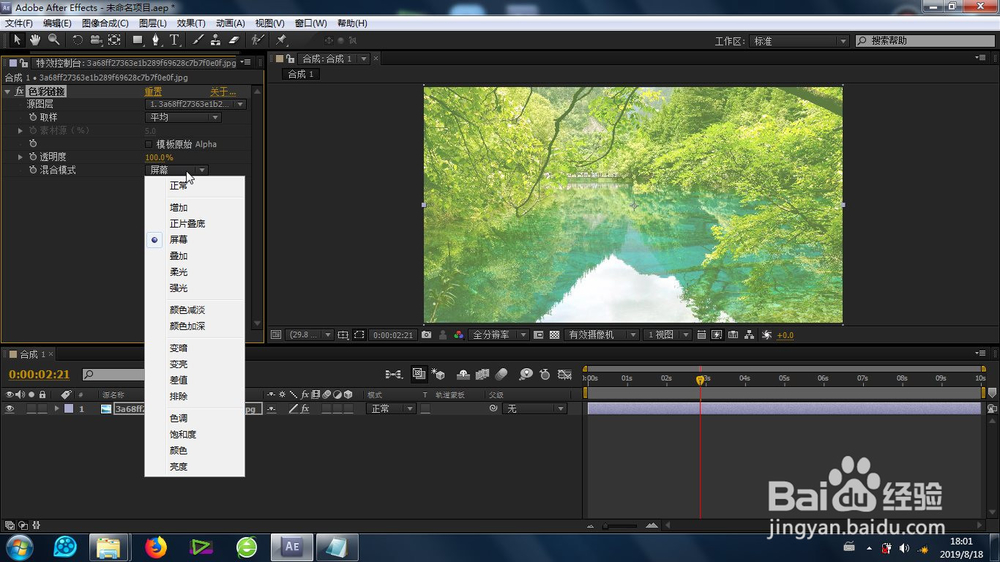Select the Eraser tool
This screenshot has width=1000, height=562.
click(234, 40)
